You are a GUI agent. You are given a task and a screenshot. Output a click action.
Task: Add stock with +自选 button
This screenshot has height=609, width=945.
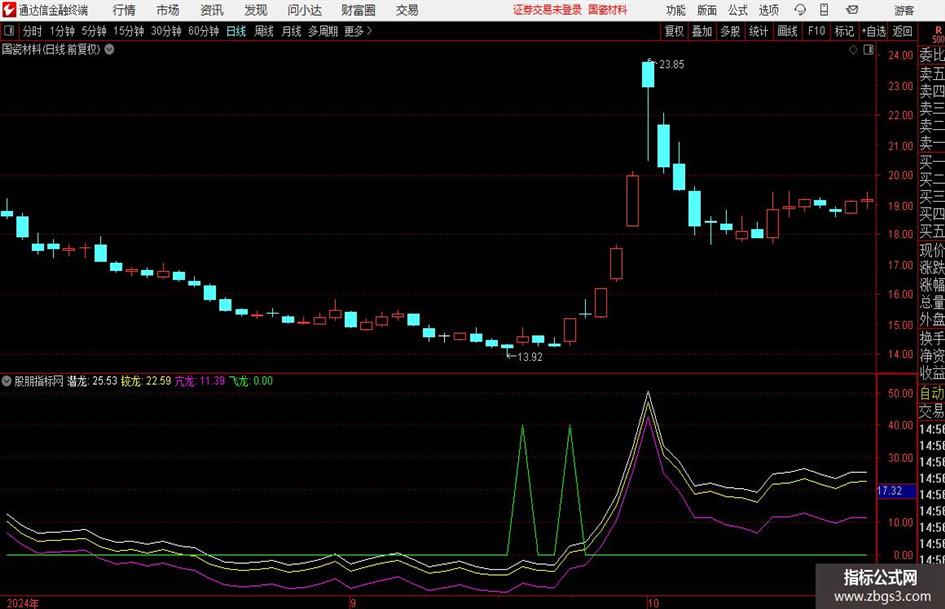tap(874, 31)
